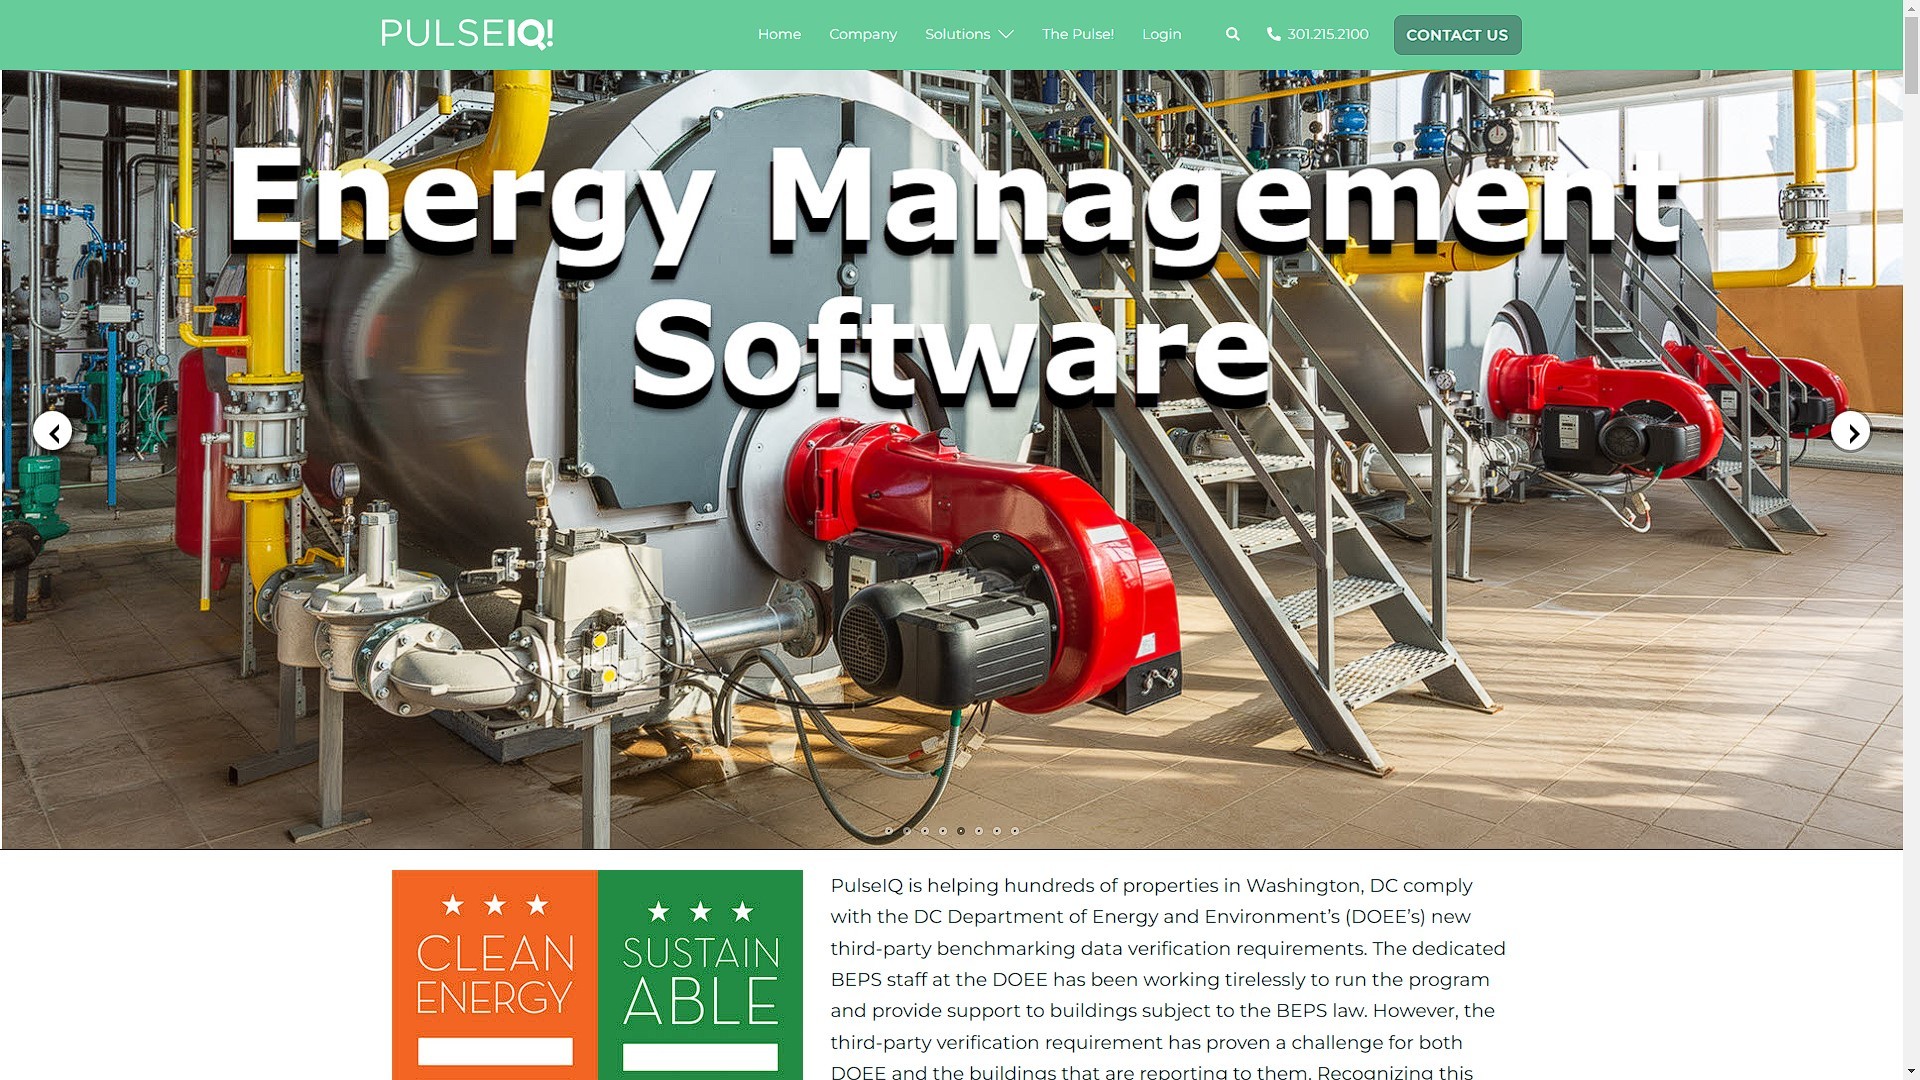
Task: Go to previous slide with left arrow
Action: coord(52,432)
